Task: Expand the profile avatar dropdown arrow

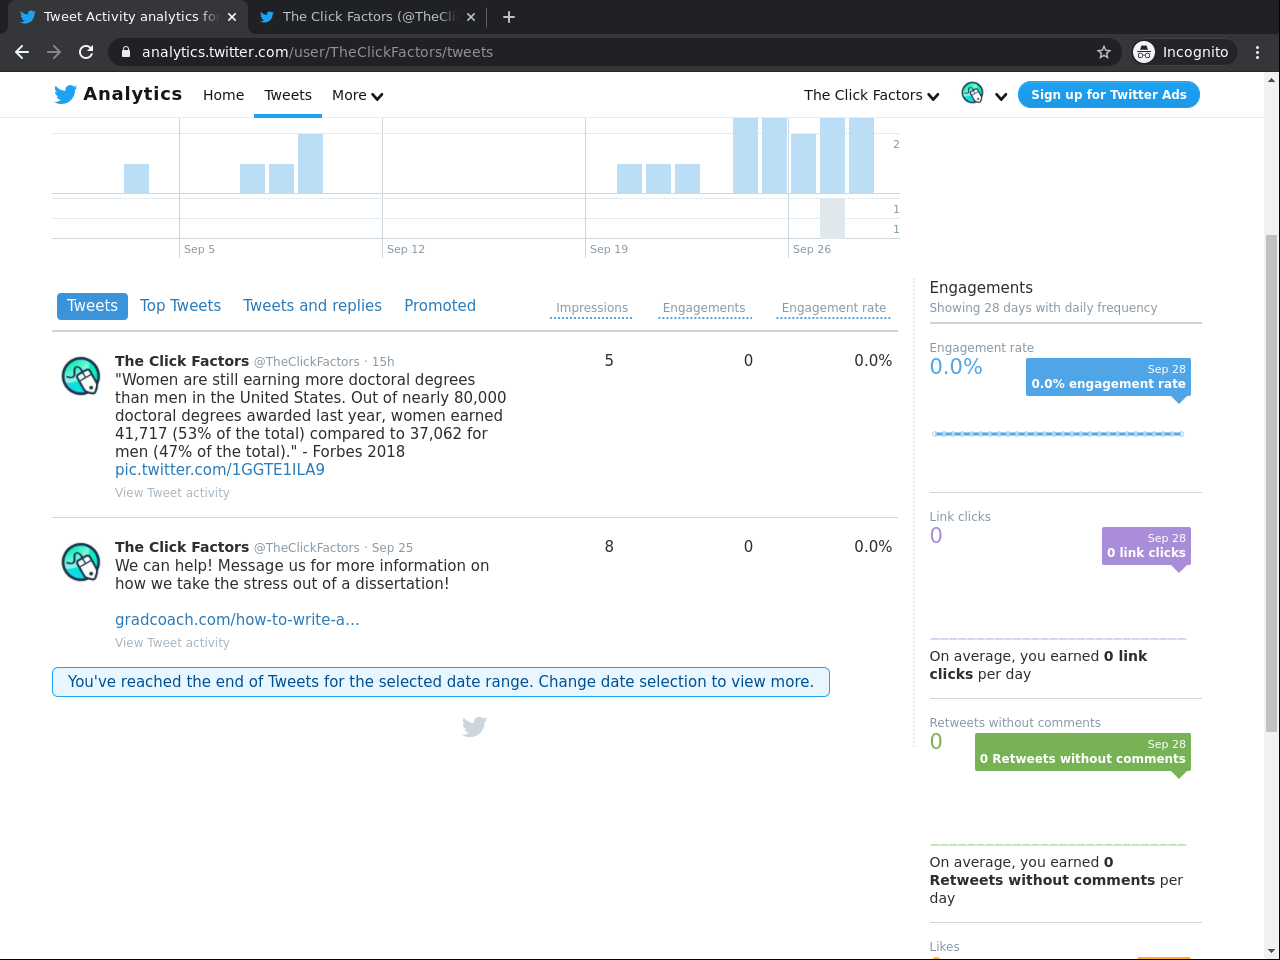Action: [1001, 97]
